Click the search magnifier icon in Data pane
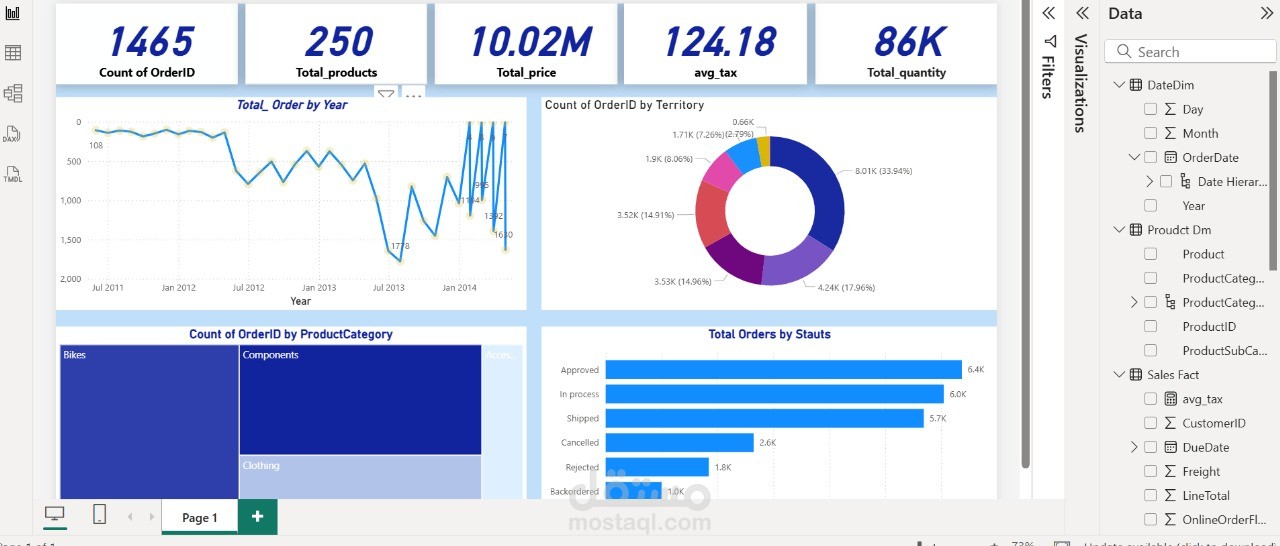Viewport: 1280px width, 546px height. 1123,52
